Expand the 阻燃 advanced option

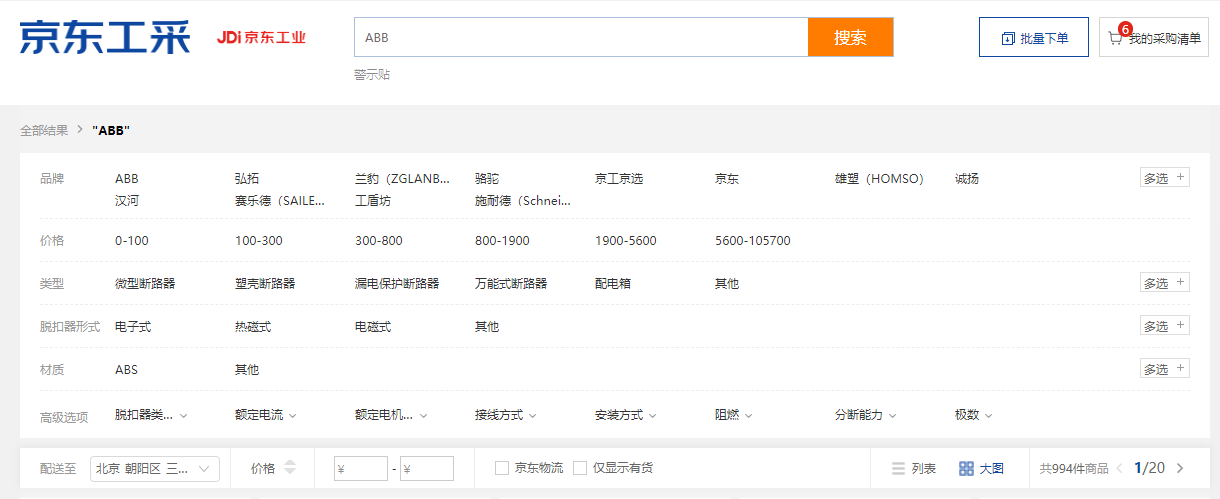point(733,415)
